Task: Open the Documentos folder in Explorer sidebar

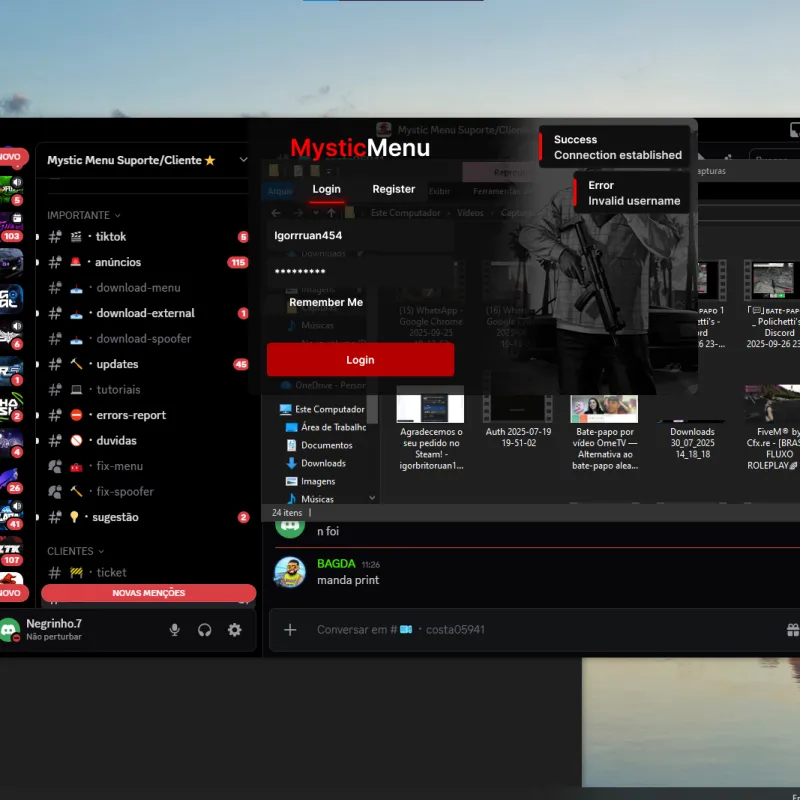Action: point(326,445)
